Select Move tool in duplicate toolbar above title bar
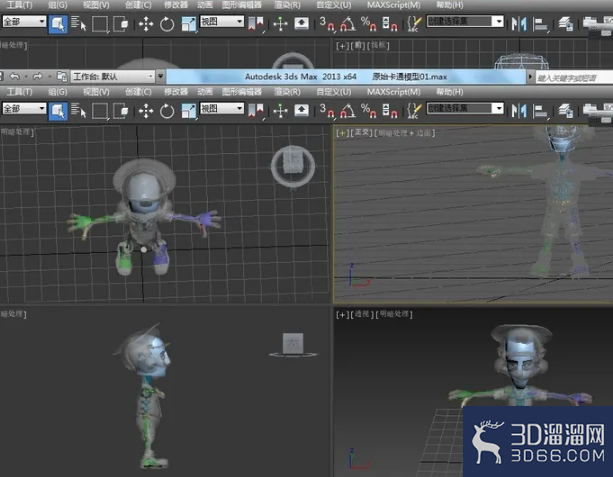The height and width of the screenshot is (477, 613). (146, 24)
